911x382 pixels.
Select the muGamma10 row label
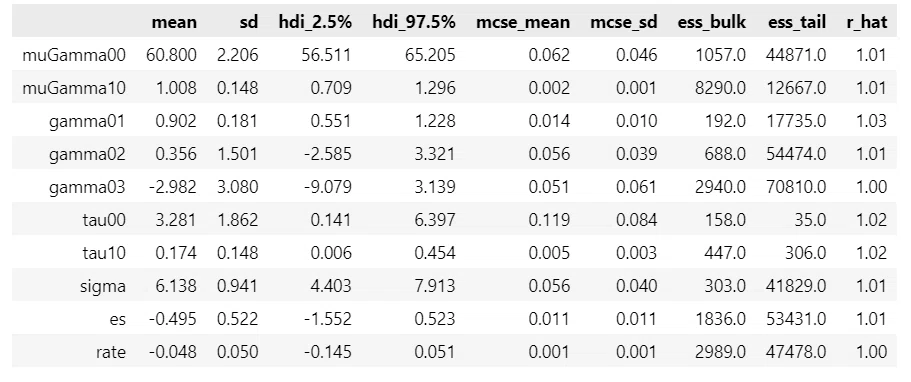click(x=74, y=88)
